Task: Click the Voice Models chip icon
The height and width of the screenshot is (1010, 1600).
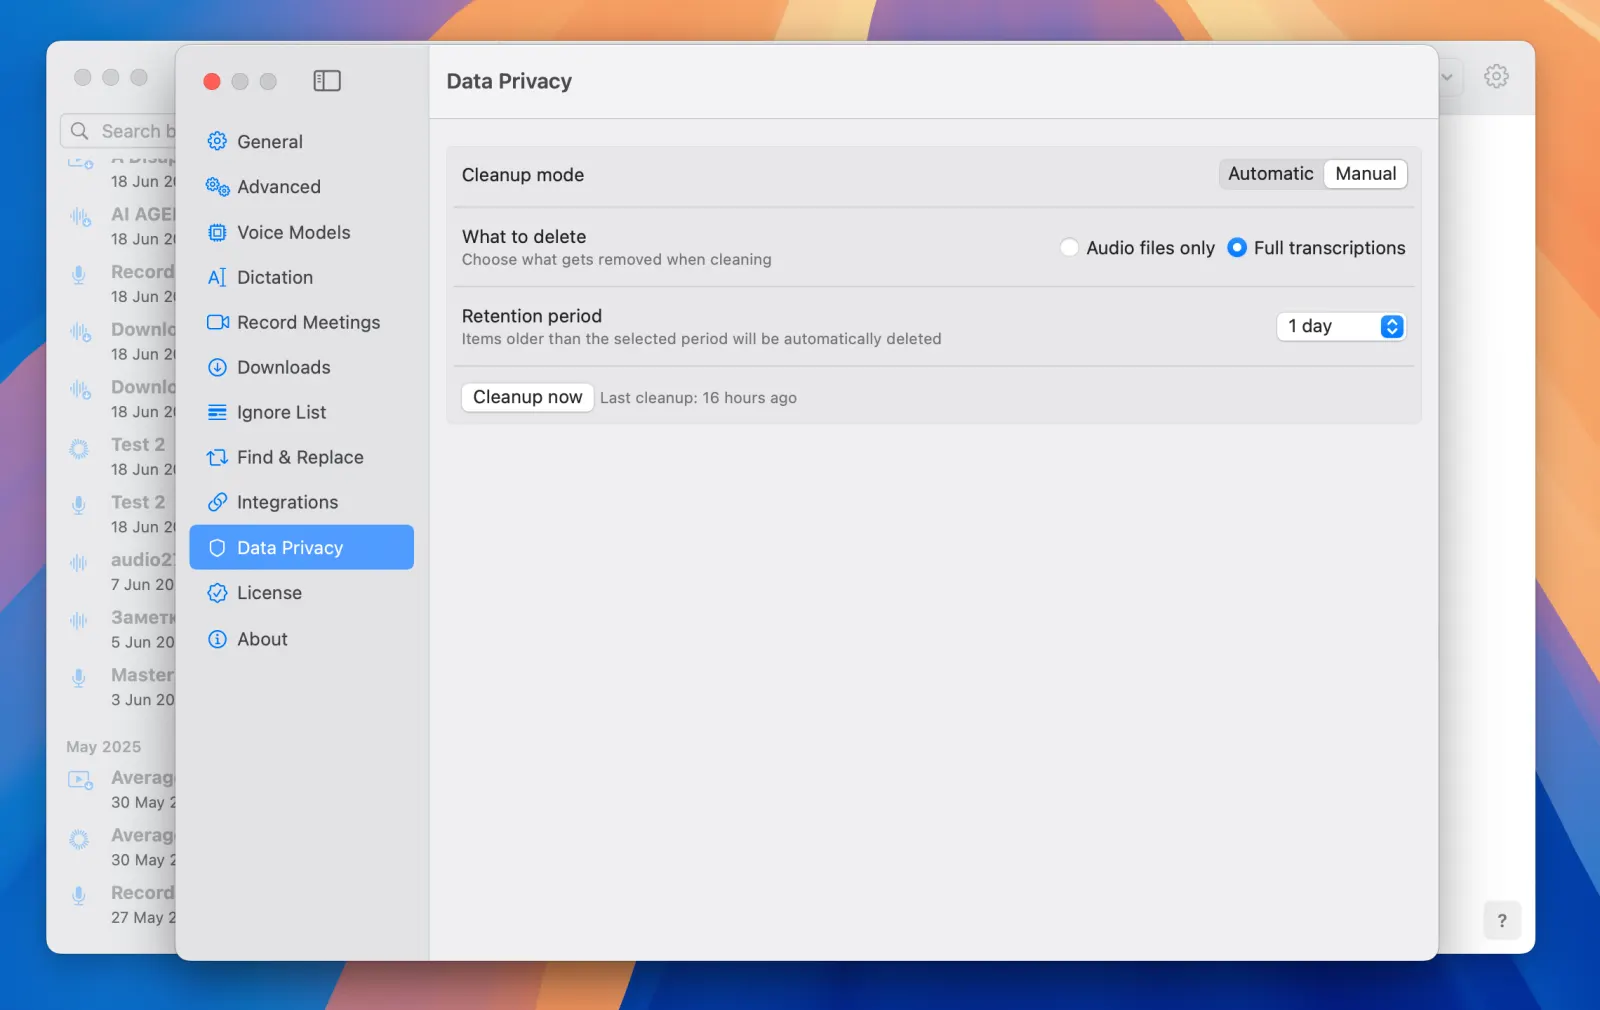Action: point(217,233)
